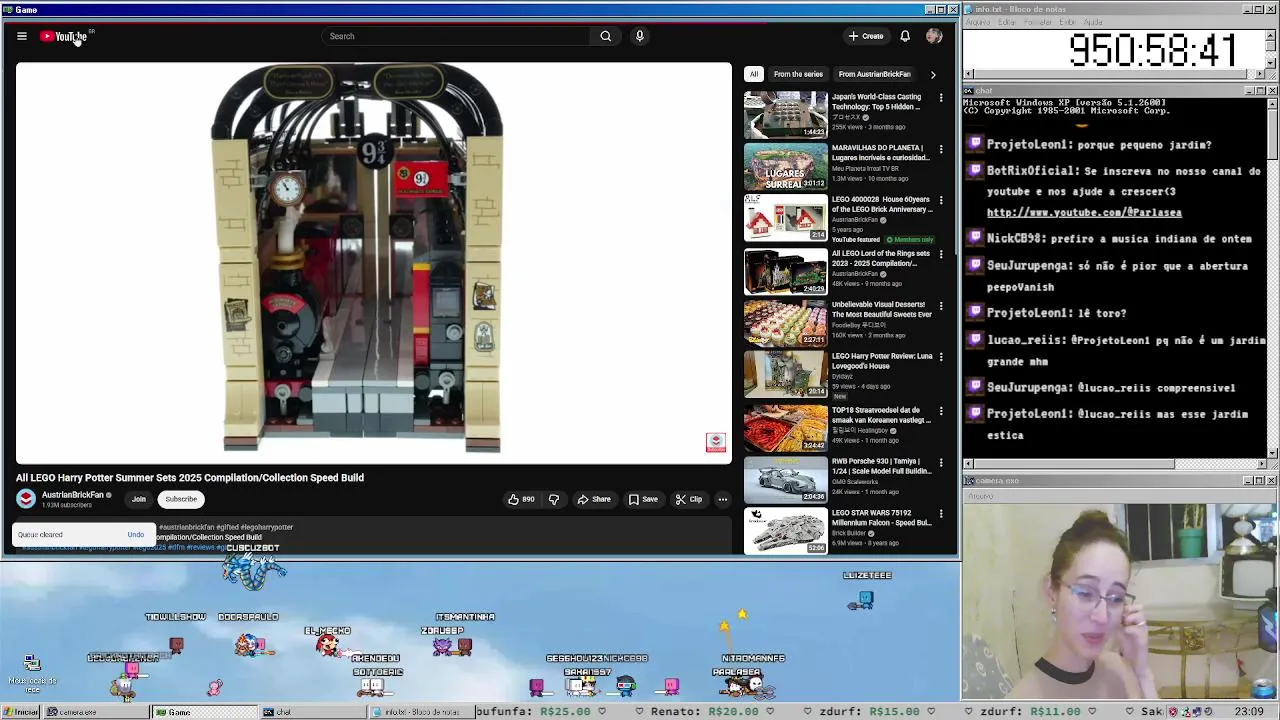Share the video
The image size is (1280, 720).
[x=593, y=499]
